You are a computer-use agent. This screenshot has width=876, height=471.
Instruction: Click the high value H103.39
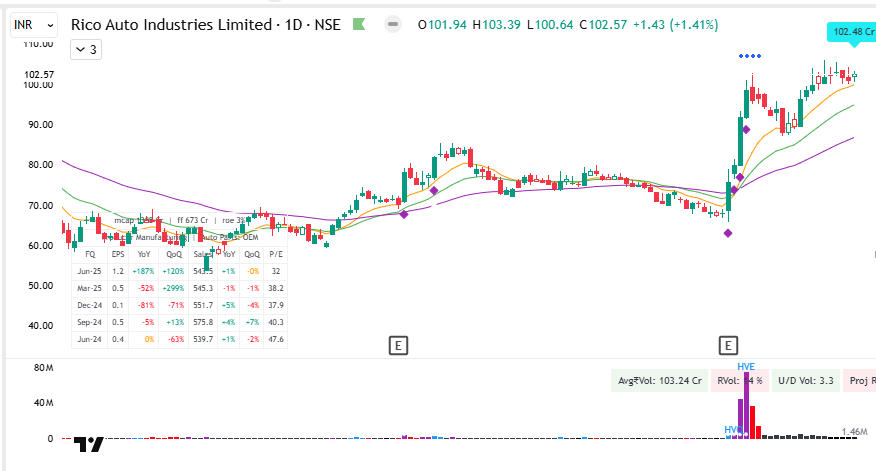[496, 25]
